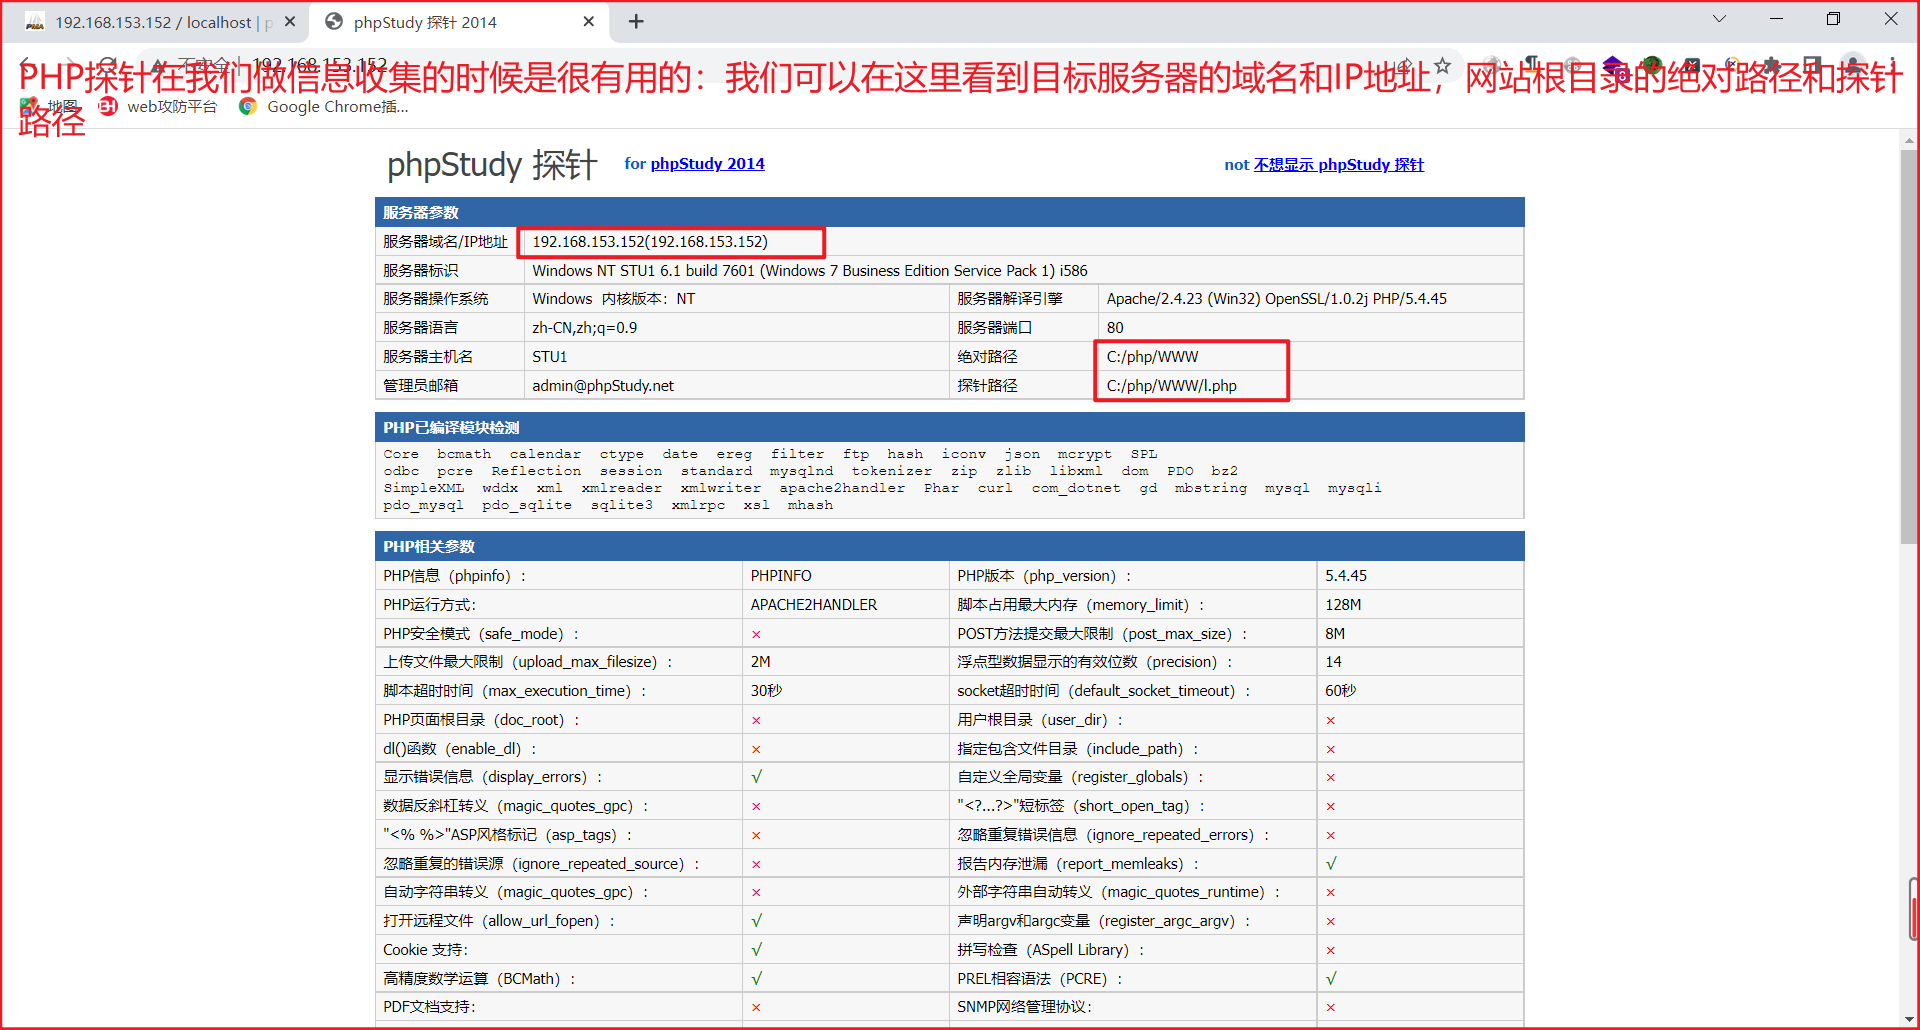Viewport: 1920px width, 1030px height.
Task: Click the Windows NT STU1 6.1 build identifier
Action: [x=810, y=271]
